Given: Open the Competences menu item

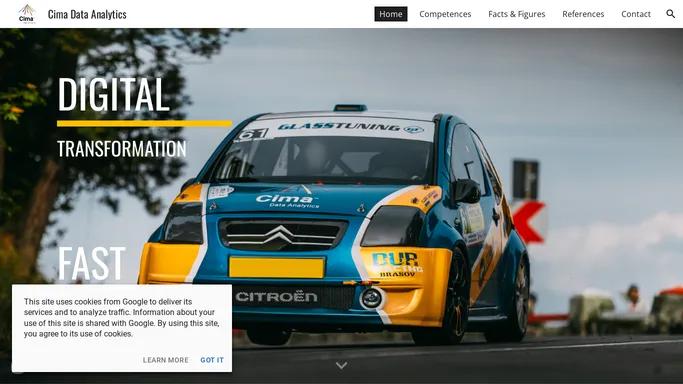Looking at the screenshot, I should click(445, 14).
